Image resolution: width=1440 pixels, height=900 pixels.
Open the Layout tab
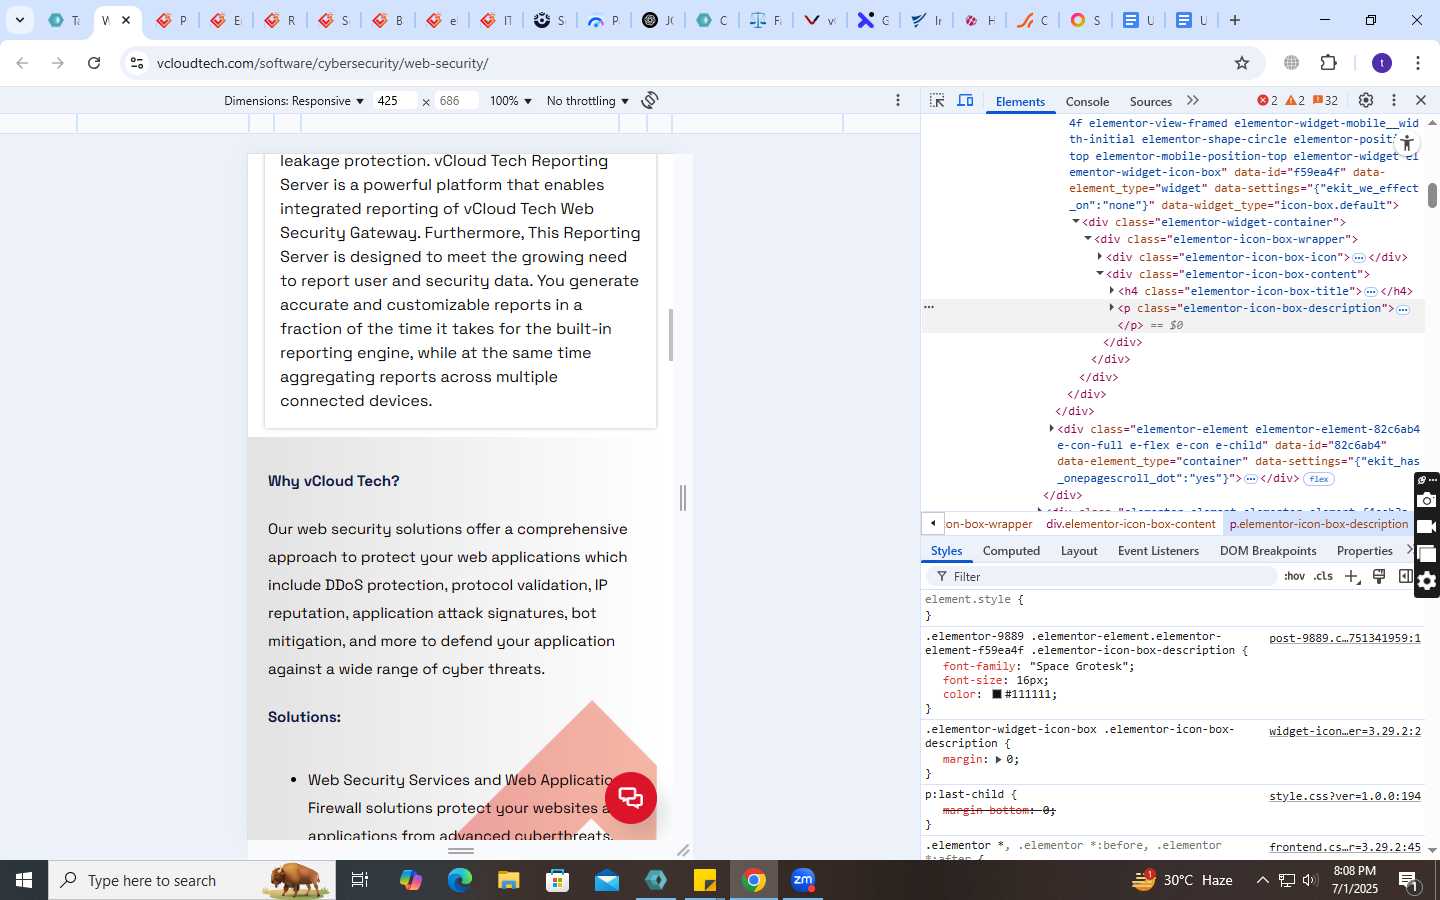tap(1079, 551)
